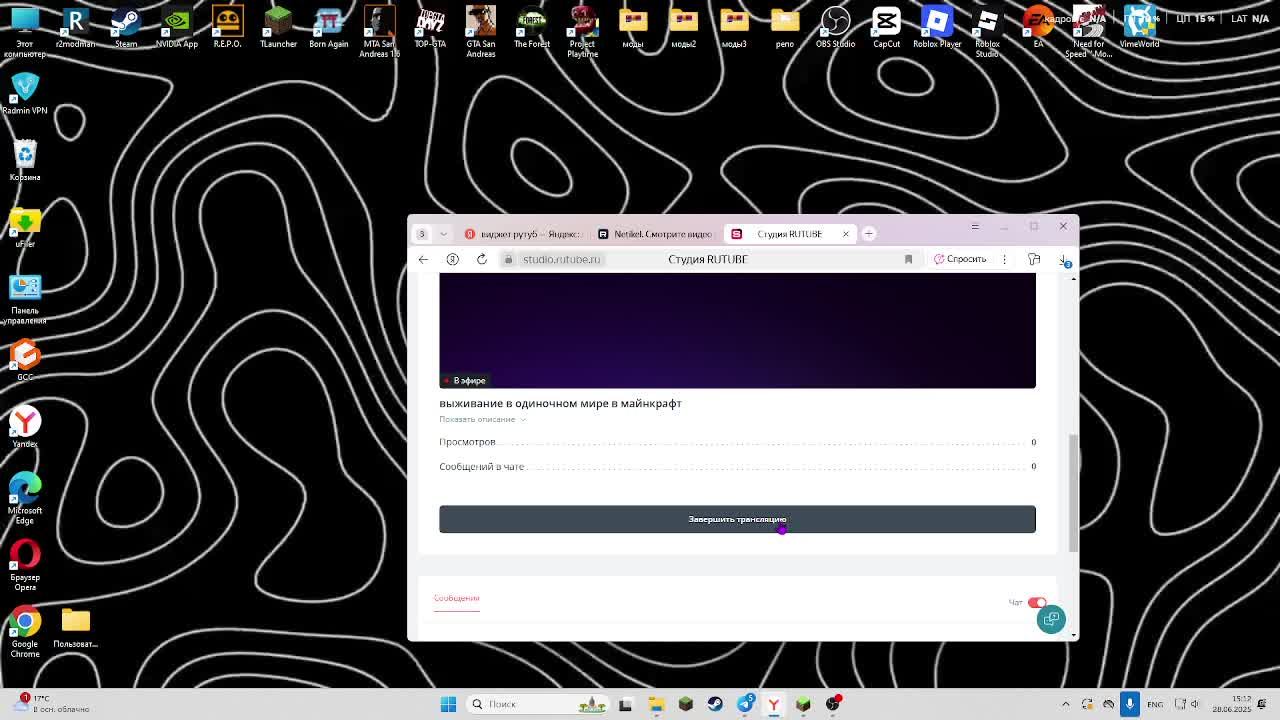Viewport: 1280px width, 720px height.
Task: Open the tab list dropdown chevron
Action: pyautogui.click(x=443, y=234)
